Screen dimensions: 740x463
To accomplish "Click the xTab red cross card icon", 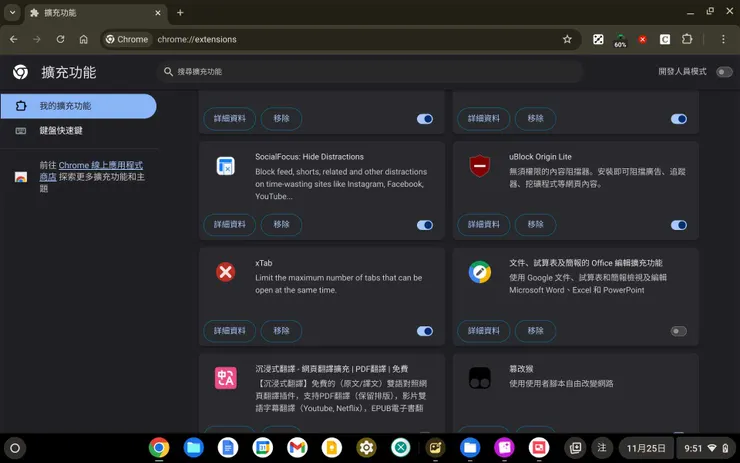I will 226,272.
